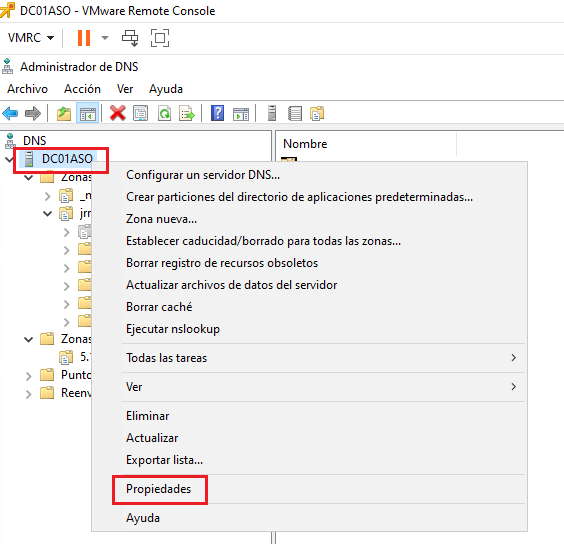Collapse the second Zonas folder node
Screen dimensions: 564x544
click(x=28, y=339)
